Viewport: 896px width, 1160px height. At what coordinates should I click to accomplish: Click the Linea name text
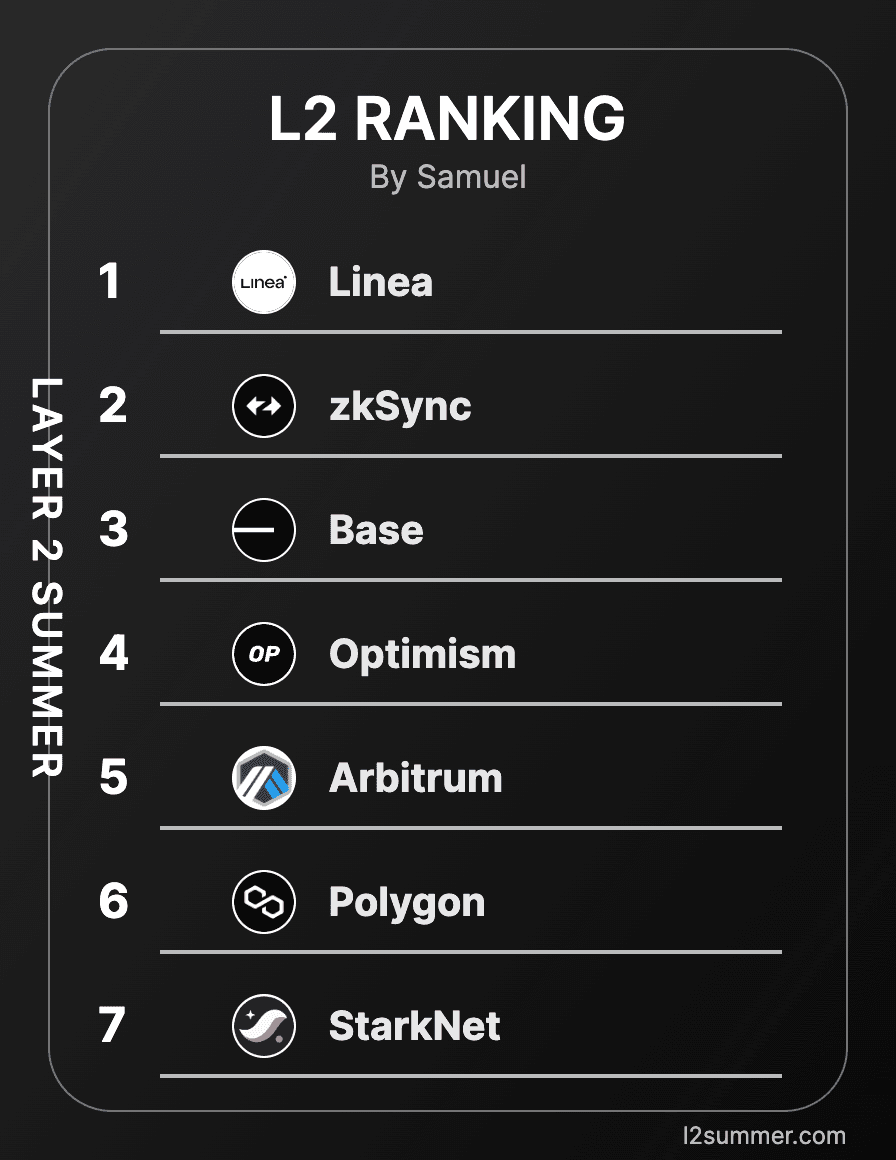(381, 282)
